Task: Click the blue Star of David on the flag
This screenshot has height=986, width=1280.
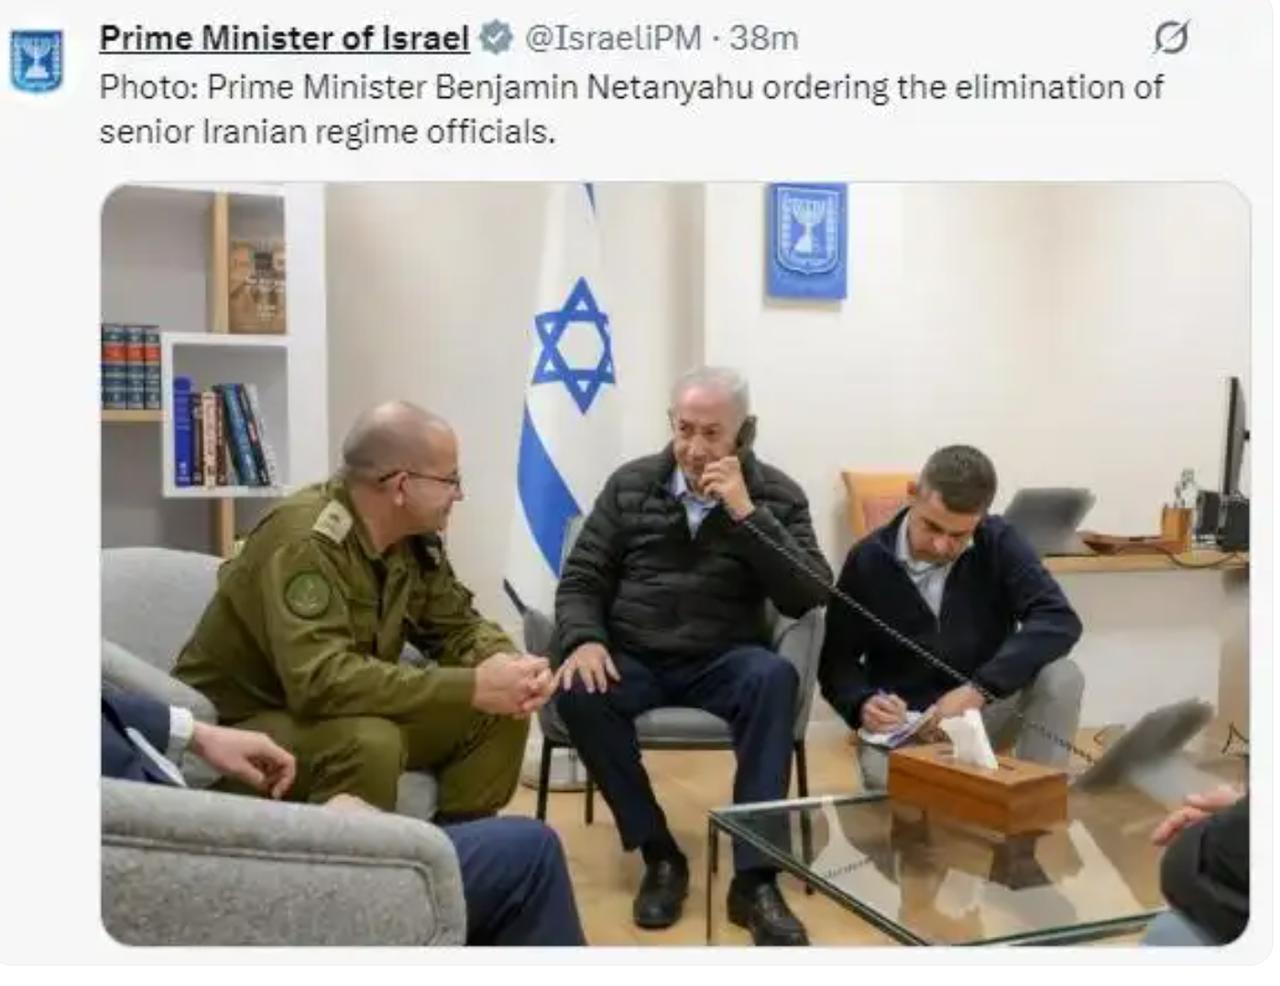Action: (x=573, y=346)
